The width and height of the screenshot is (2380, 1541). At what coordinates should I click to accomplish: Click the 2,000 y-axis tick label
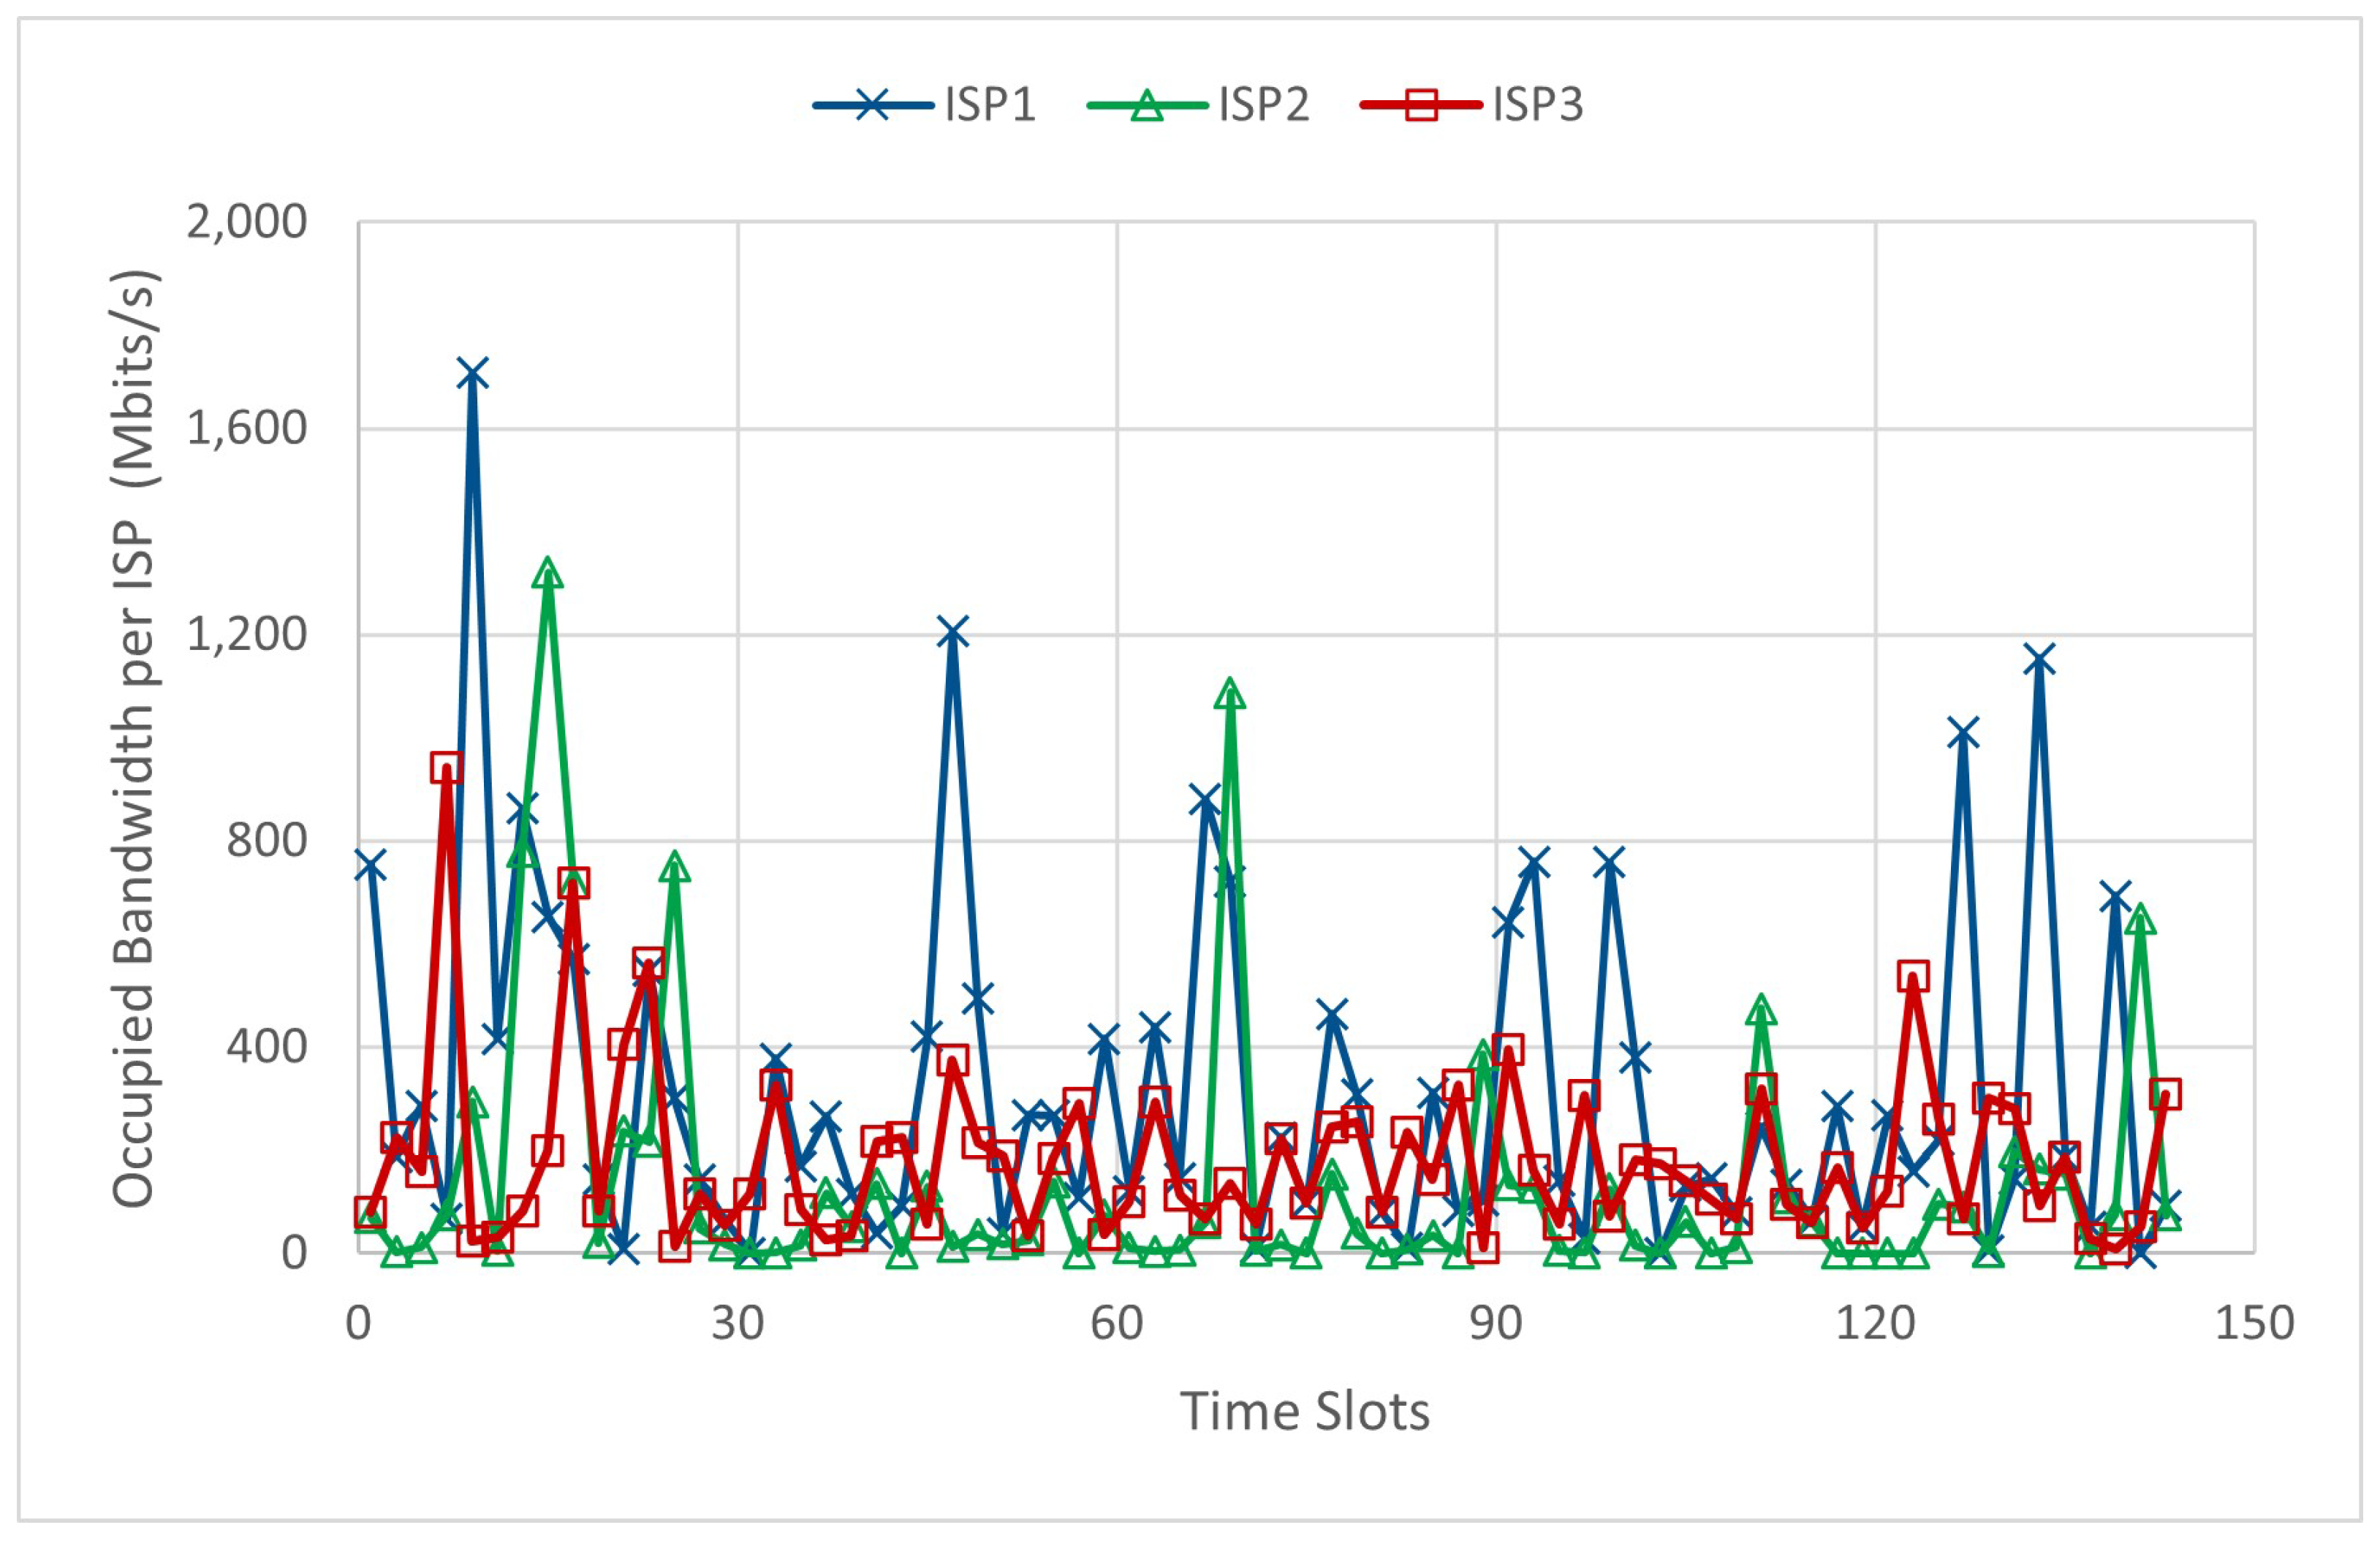pos(246,221)
